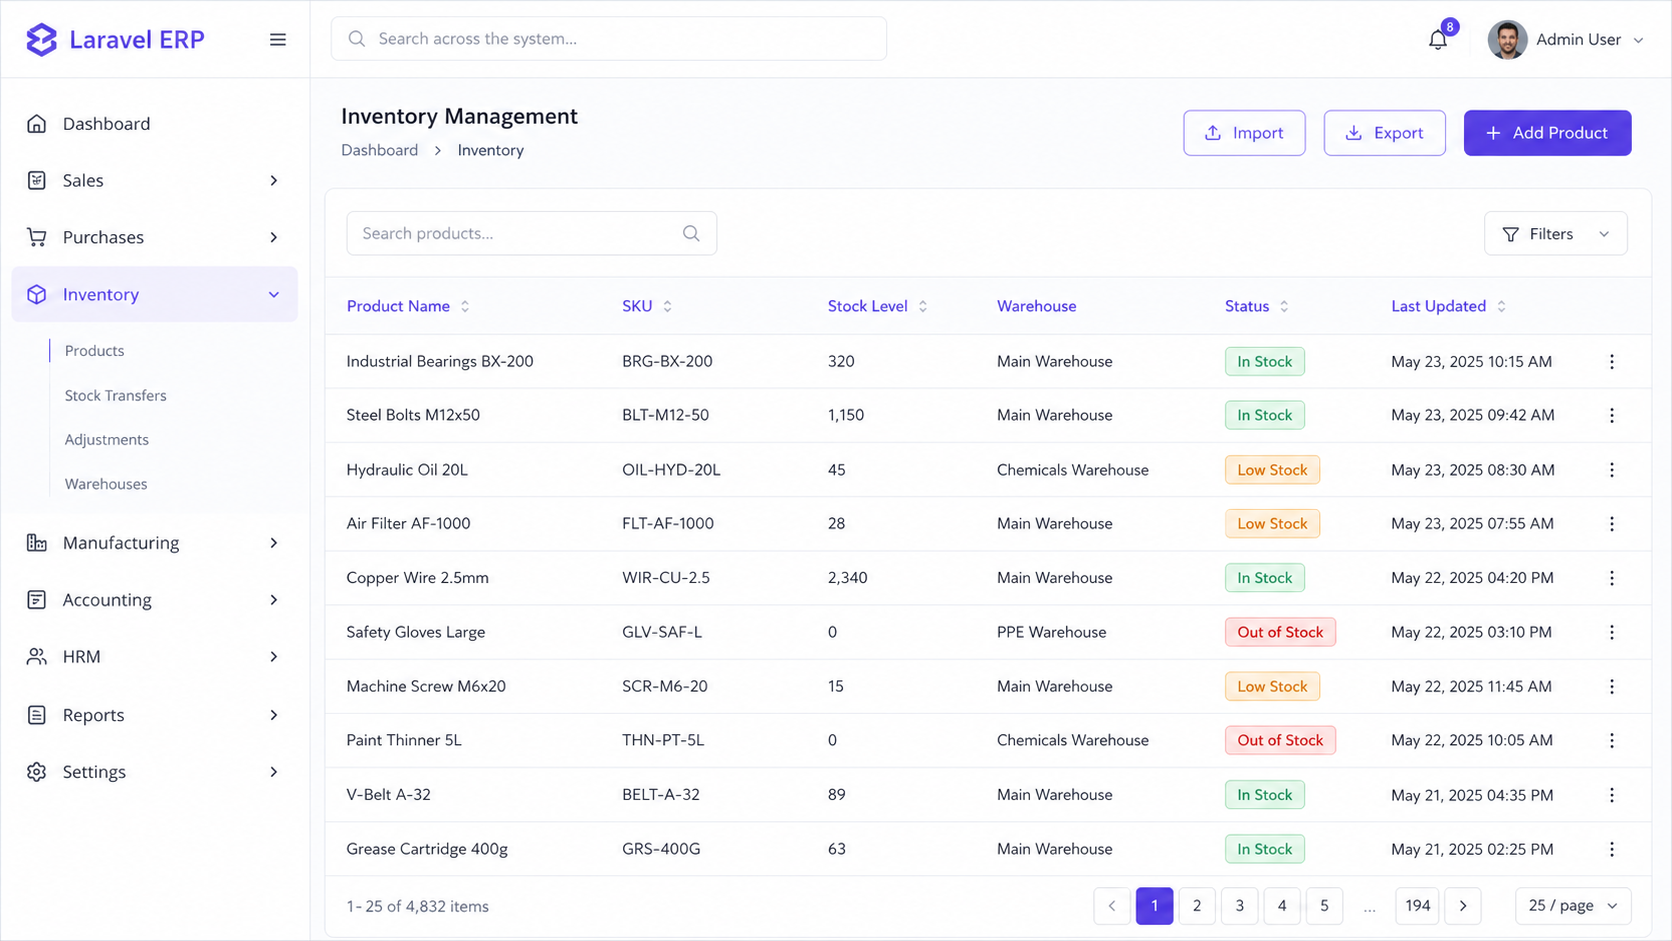Focus the global Search across the system field
Image resolution: width=1672 pixels, height=941 pixels.
(608, 39)
